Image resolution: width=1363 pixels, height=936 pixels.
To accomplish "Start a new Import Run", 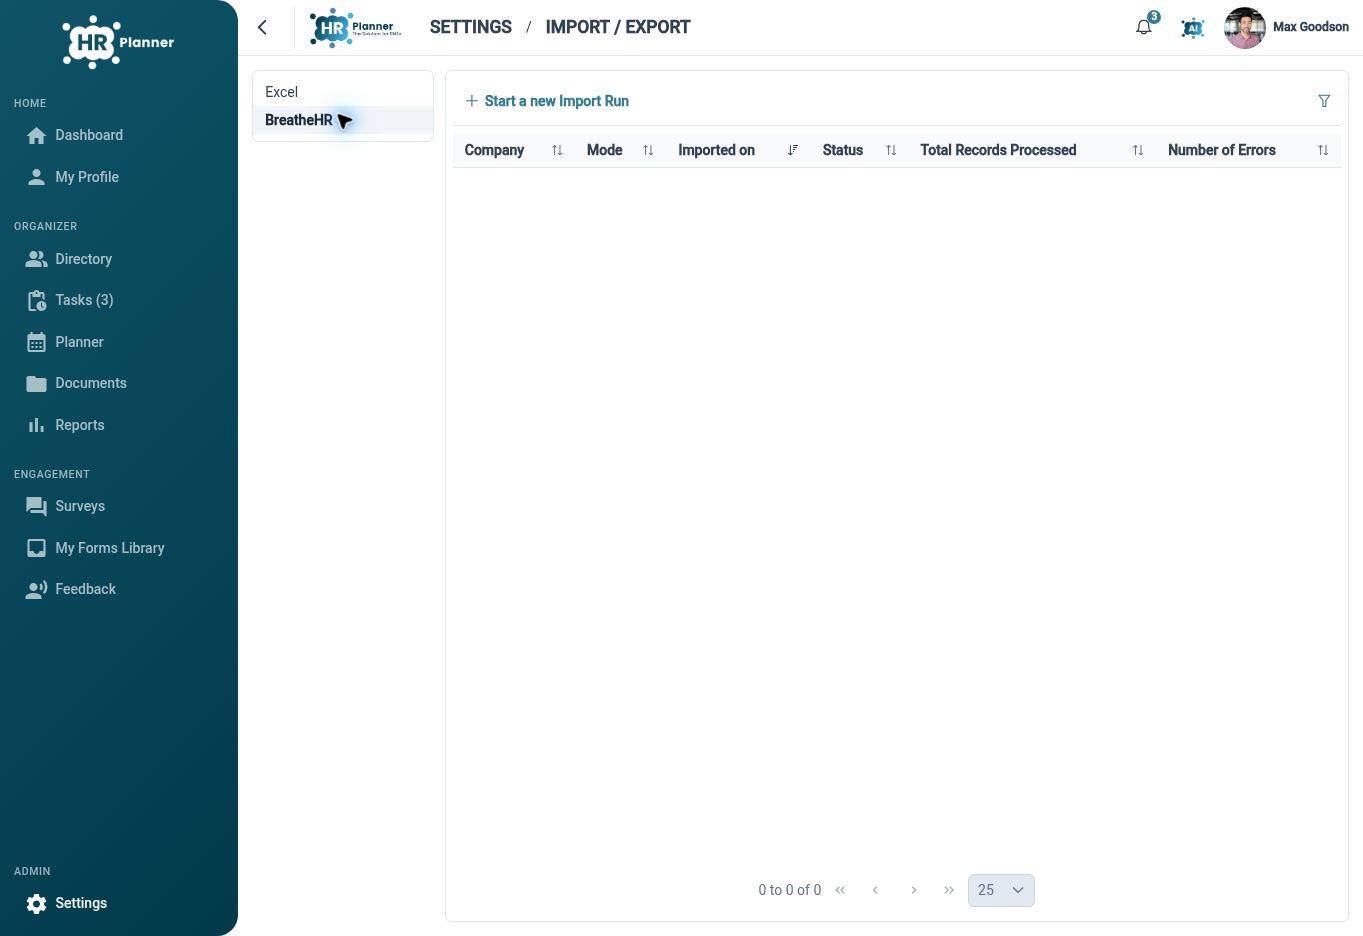I will click(x=547, y=101).
